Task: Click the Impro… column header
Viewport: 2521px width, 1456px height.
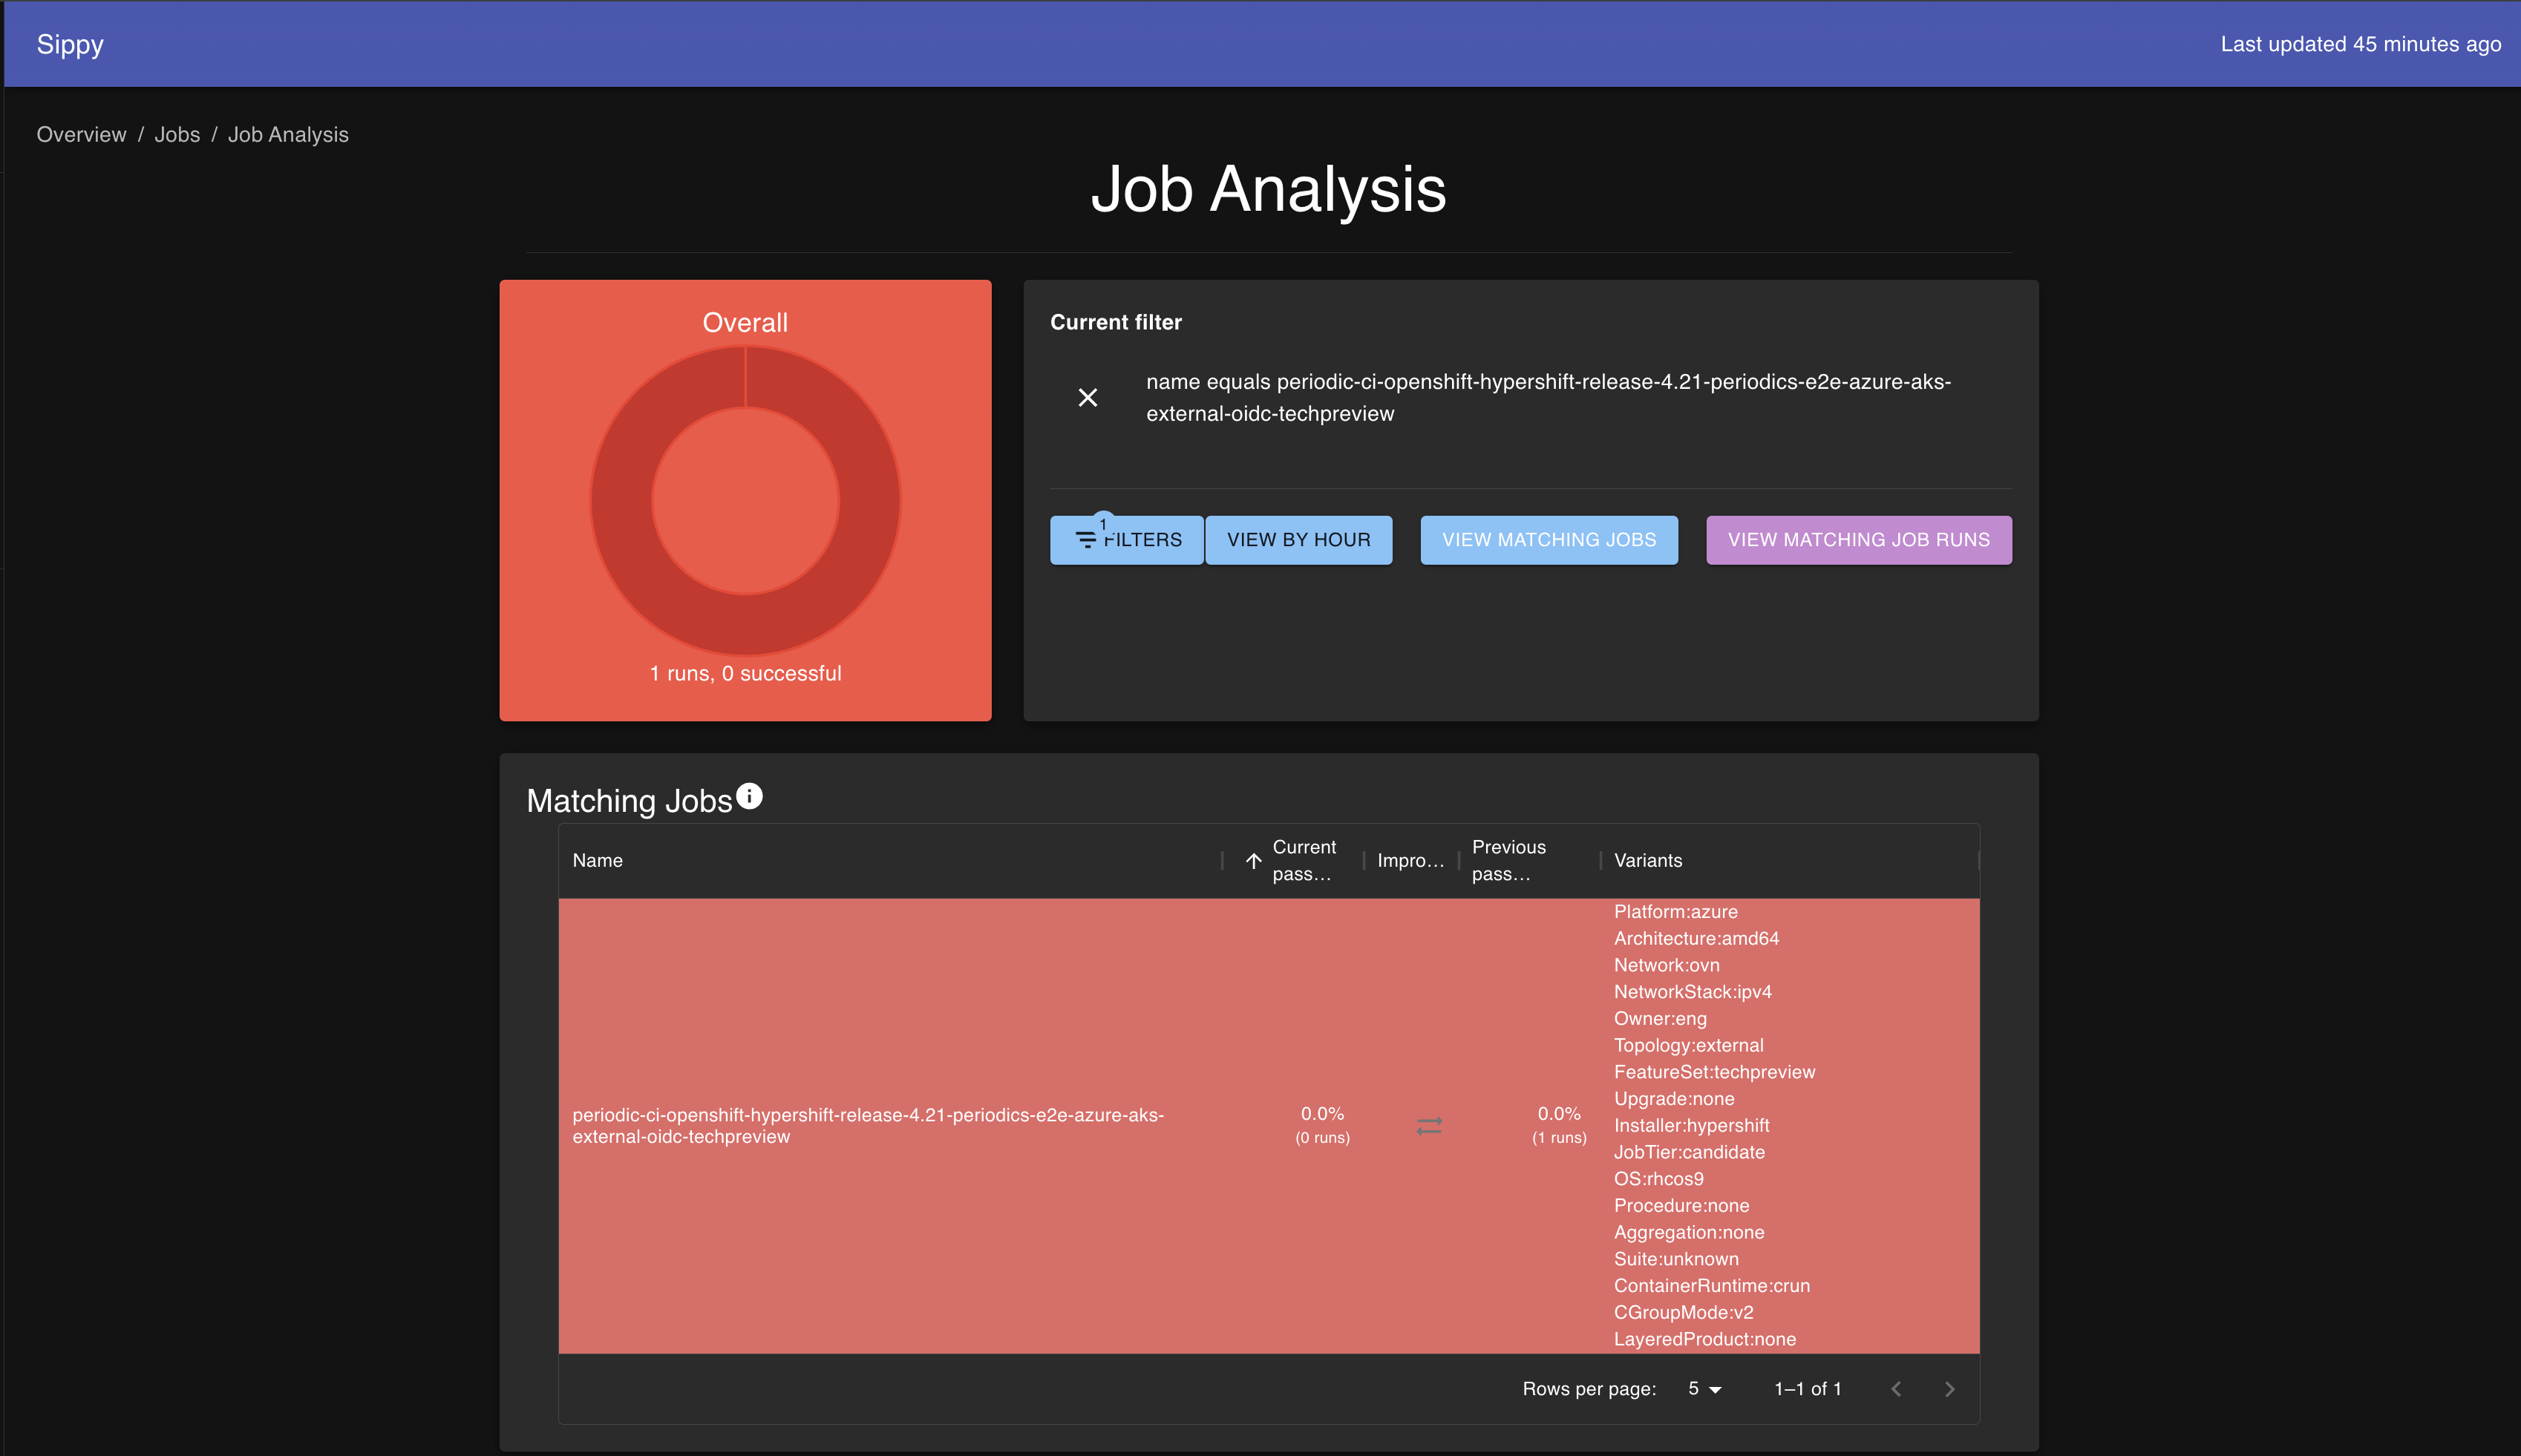Action: pyautogui.click(x=1410, y=861)
